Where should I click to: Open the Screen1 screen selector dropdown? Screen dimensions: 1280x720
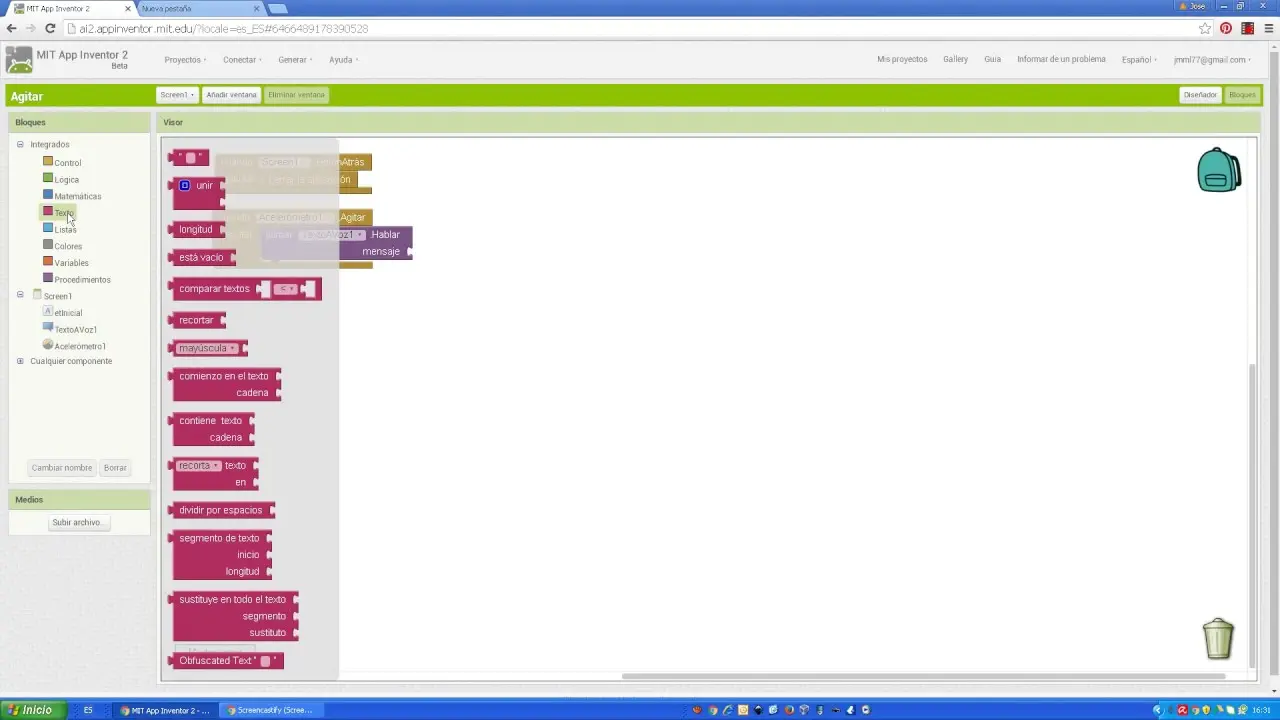(176, 95)
